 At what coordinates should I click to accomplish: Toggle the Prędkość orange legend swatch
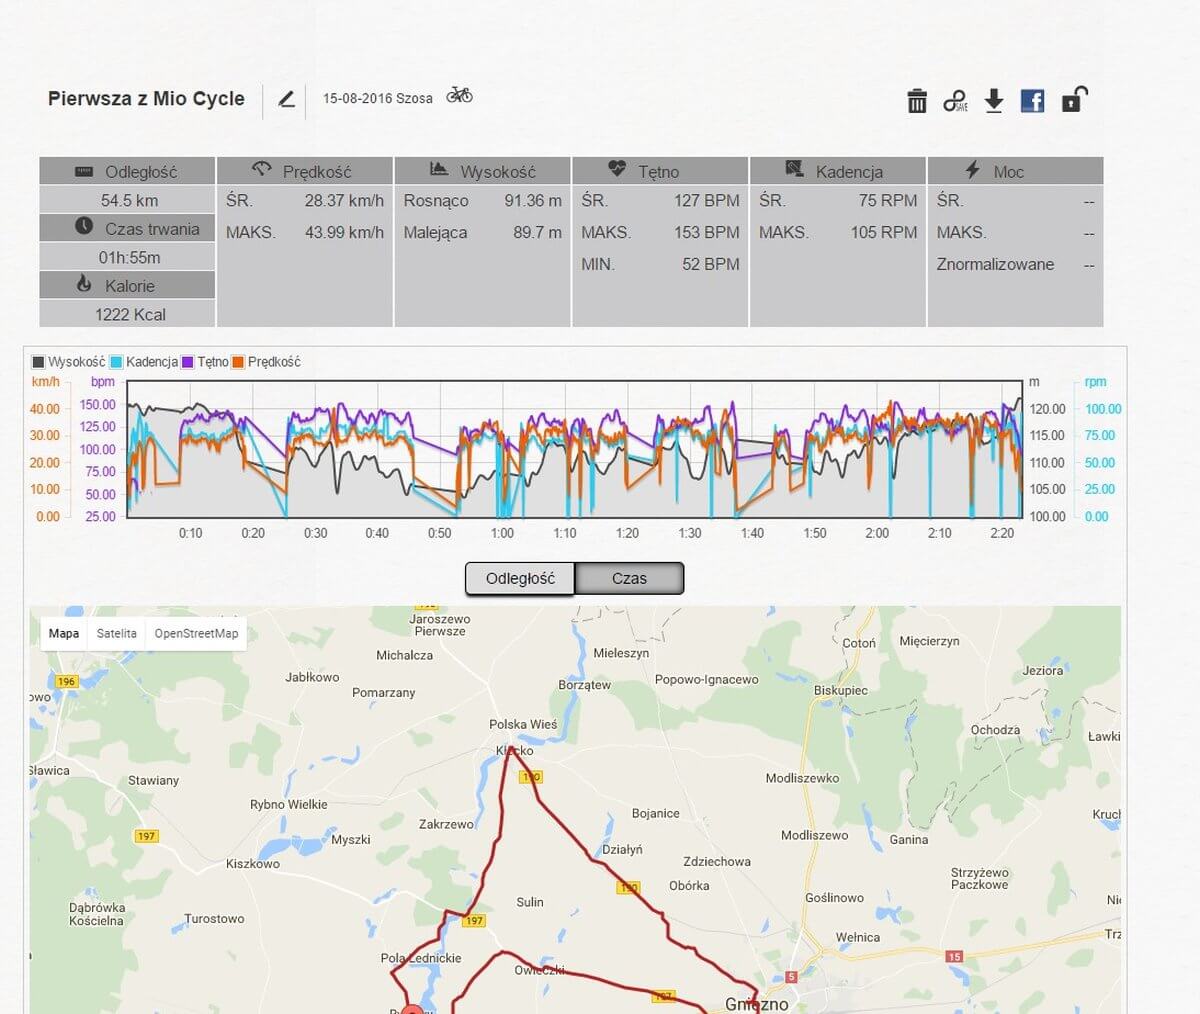238,362
